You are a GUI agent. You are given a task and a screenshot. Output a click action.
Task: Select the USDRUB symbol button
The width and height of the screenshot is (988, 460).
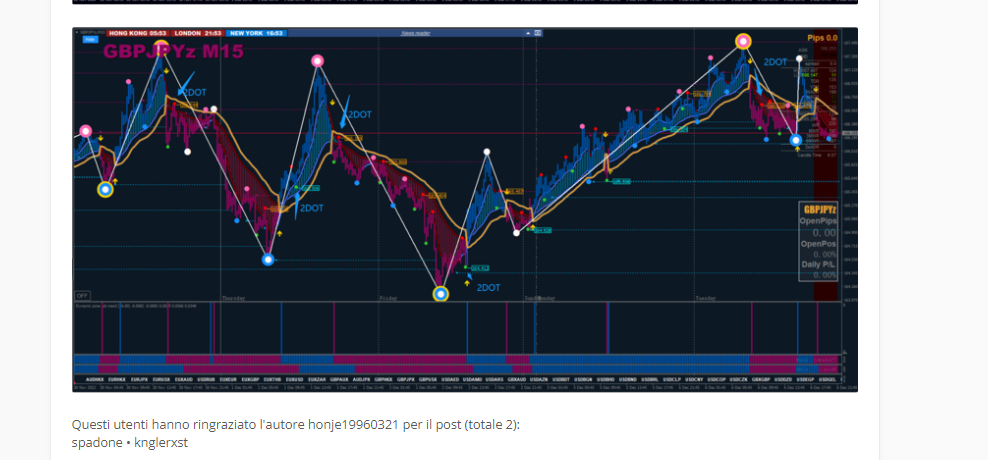(x=206, y=379)
